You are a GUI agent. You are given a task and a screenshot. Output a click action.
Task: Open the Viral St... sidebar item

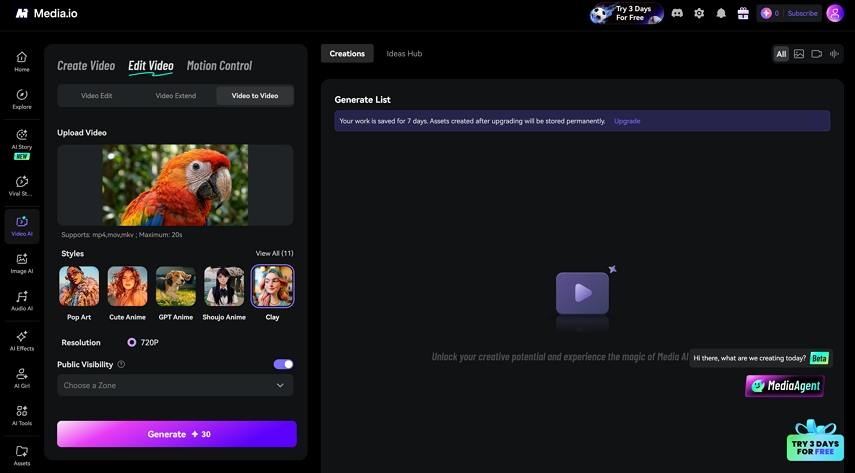click(22, 186)
